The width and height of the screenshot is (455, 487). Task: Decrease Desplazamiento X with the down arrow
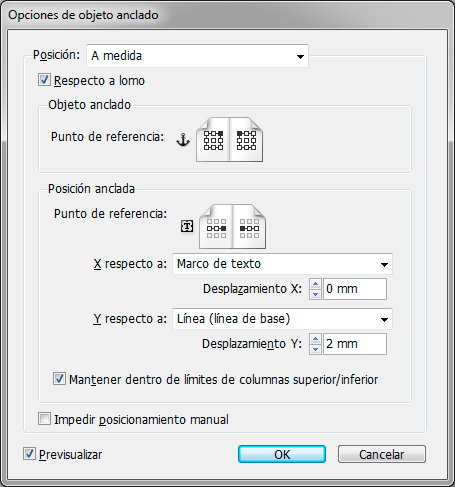point(315,294)
